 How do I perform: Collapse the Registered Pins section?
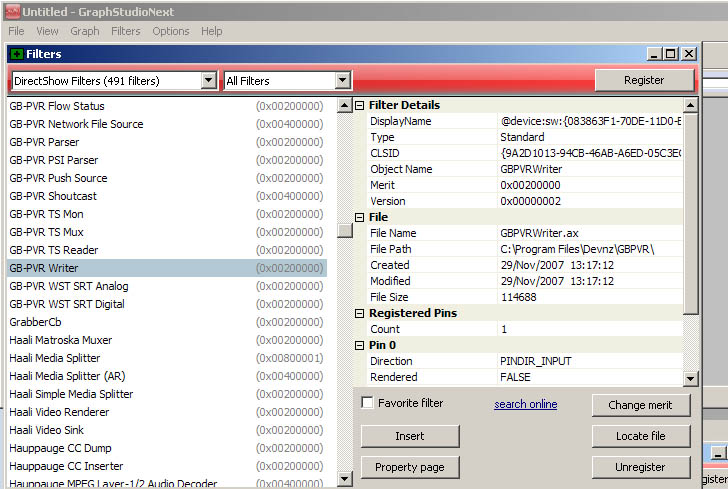(360, 314)
